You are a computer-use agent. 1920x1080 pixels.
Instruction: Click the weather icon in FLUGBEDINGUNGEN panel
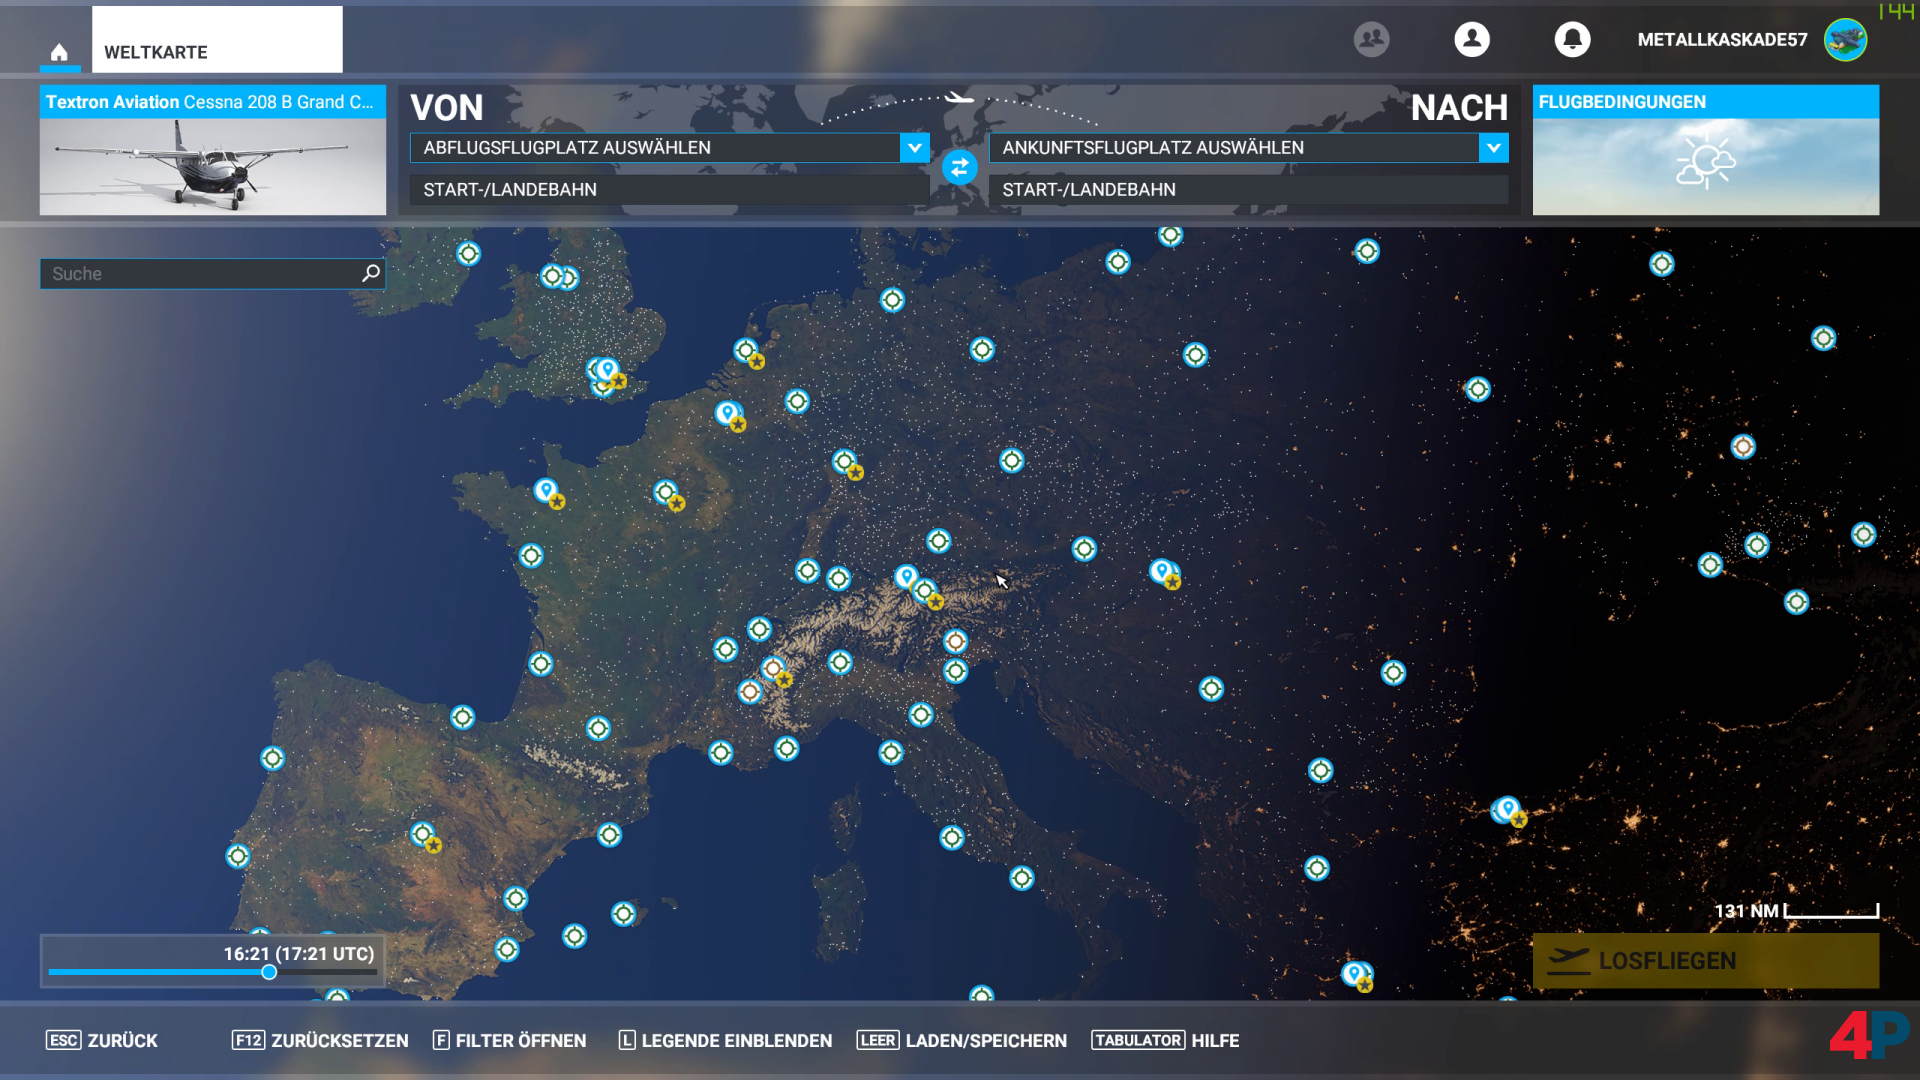(x=1705, y=160)
